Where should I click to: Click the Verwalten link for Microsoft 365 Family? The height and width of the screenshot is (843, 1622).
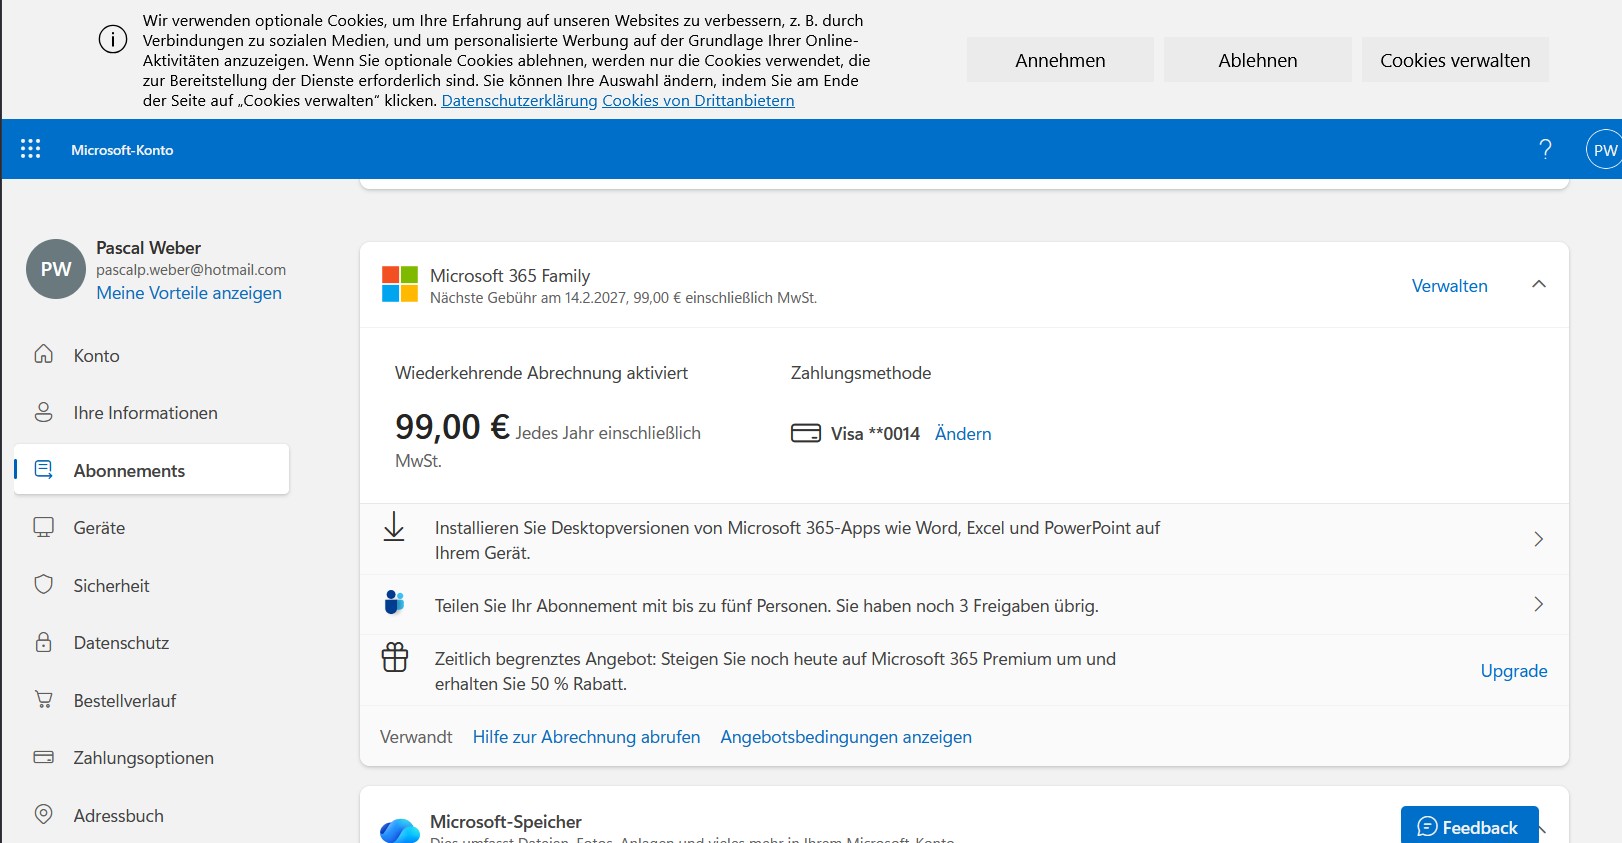coord(1449,286)
